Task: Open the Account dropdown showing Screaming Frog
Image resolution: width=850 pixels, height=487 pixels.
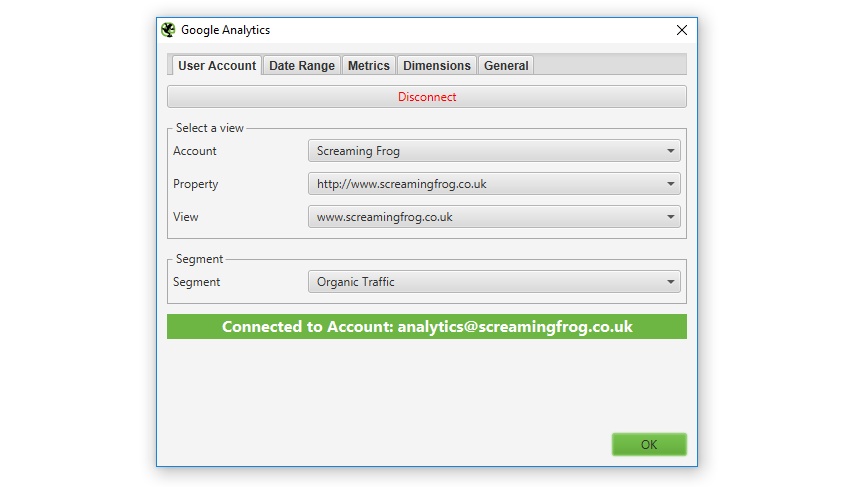Action: pos(494,151)
